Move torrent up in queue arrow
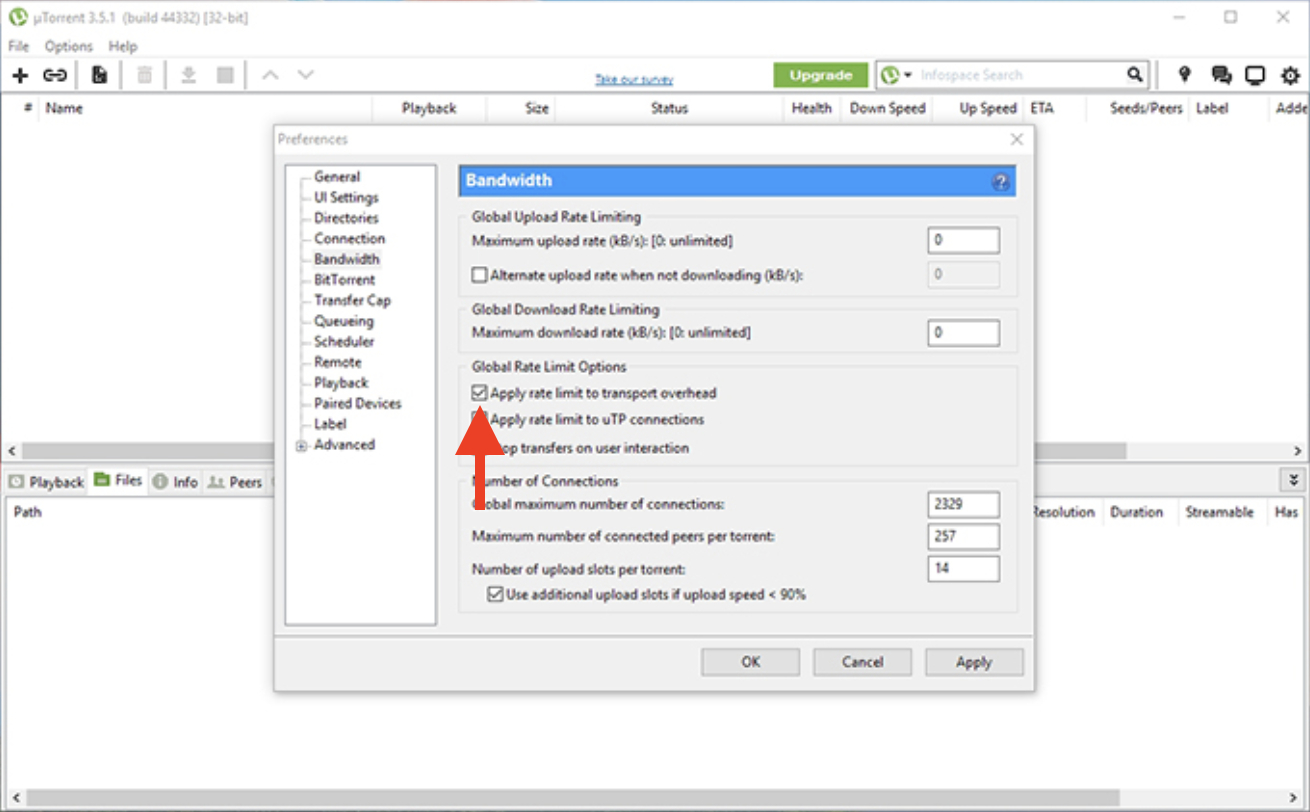This screenshot has height=812, width=1310. tap(270, 75)
